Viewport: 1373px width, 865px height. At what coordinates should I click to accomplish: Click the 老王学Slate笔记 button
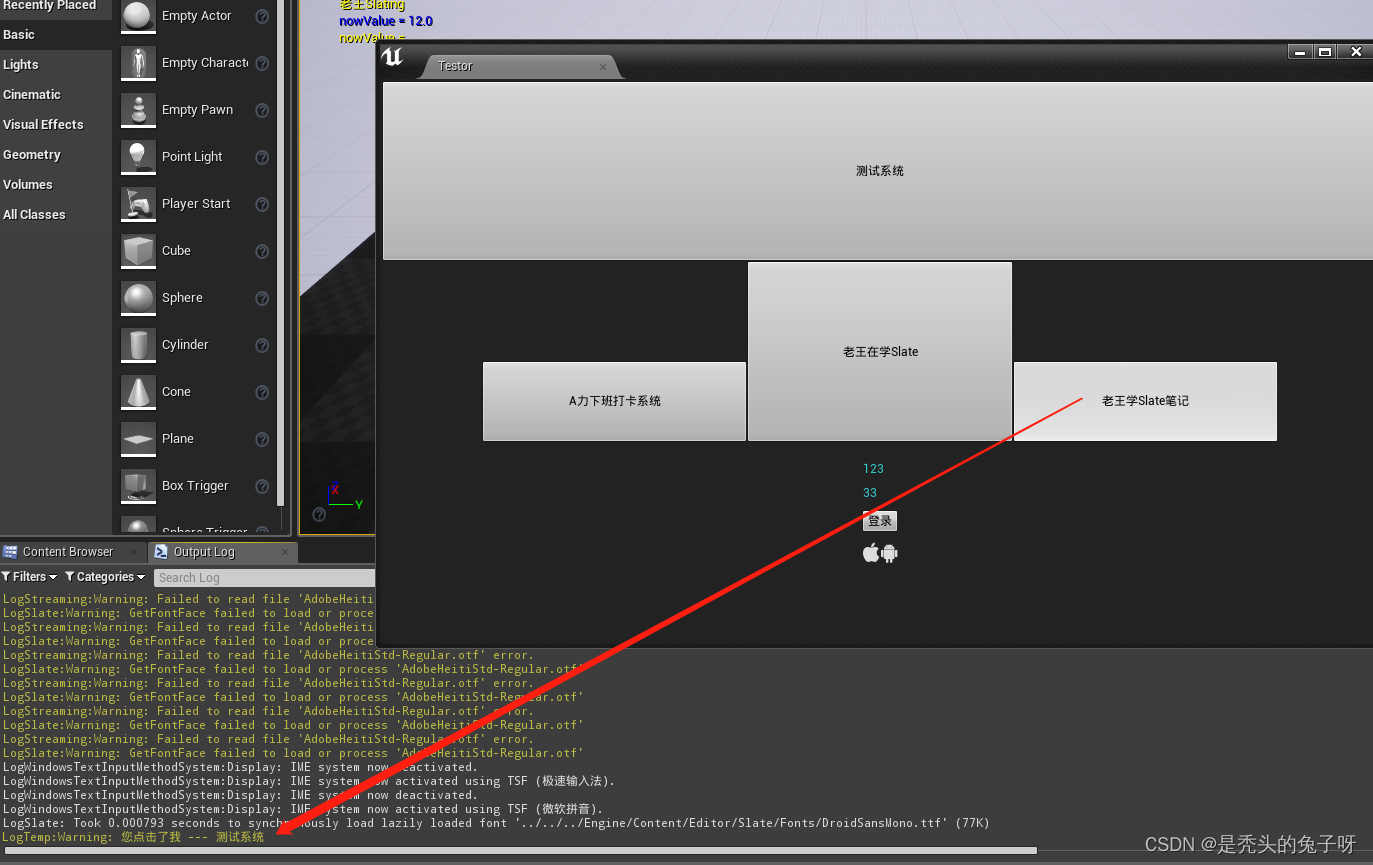(1145, 401)
